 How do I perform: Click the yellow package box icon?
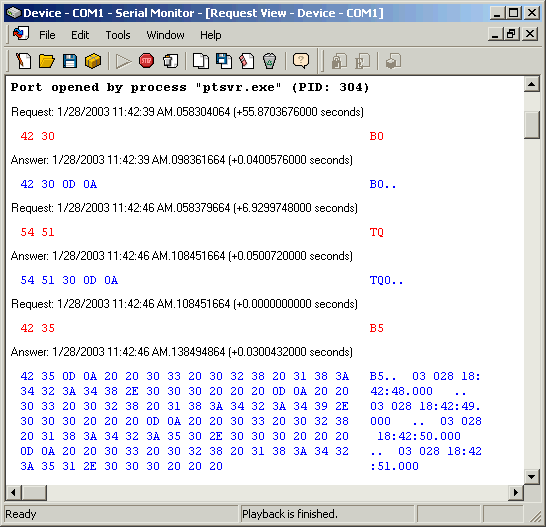coord(93,61)
